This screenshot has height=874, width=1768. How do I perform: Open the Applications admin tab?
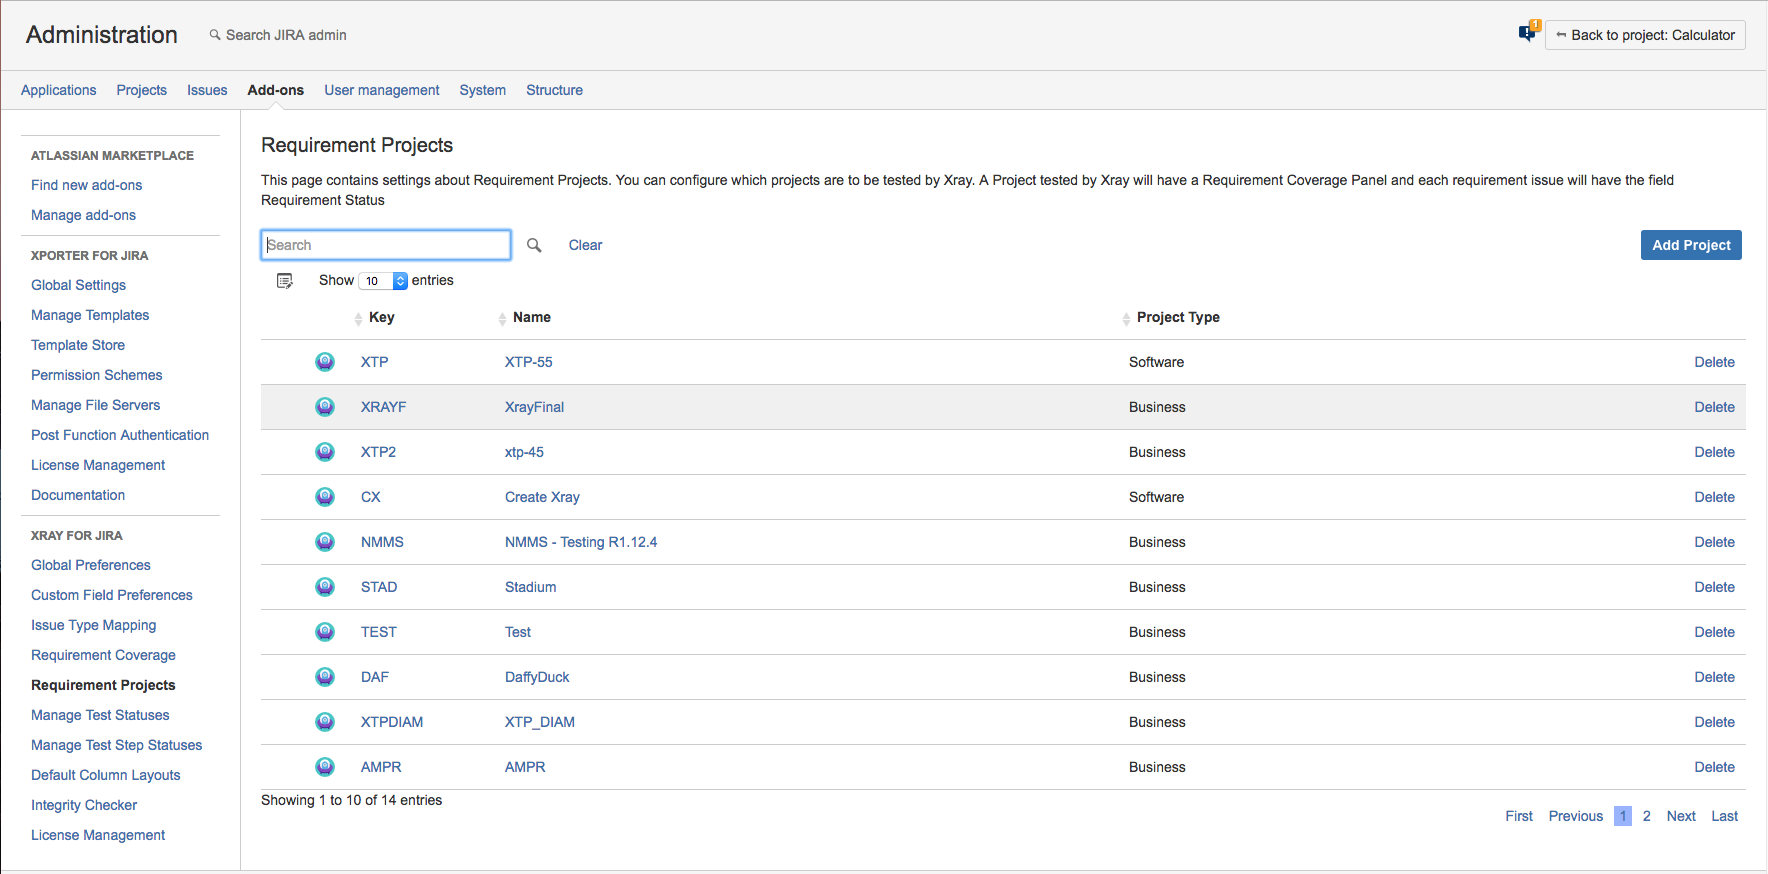pyautogui.click(x=59, y=90)
